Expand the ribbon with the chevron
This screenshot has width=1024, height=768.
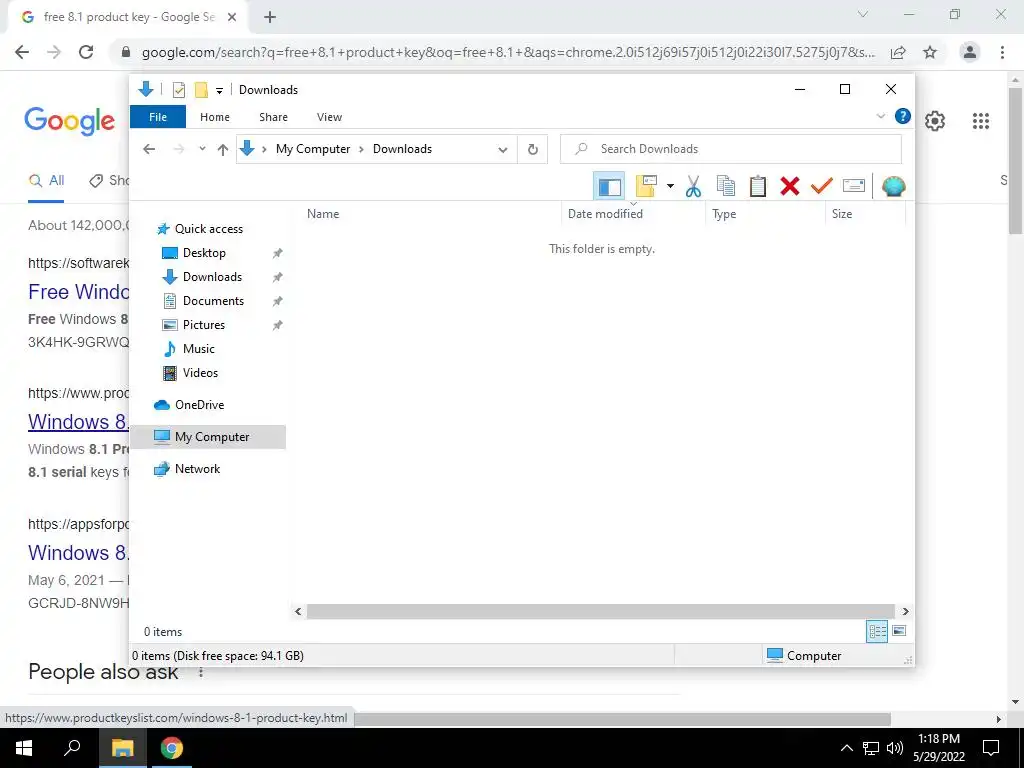pyautogui.click(x=880, y=116)
